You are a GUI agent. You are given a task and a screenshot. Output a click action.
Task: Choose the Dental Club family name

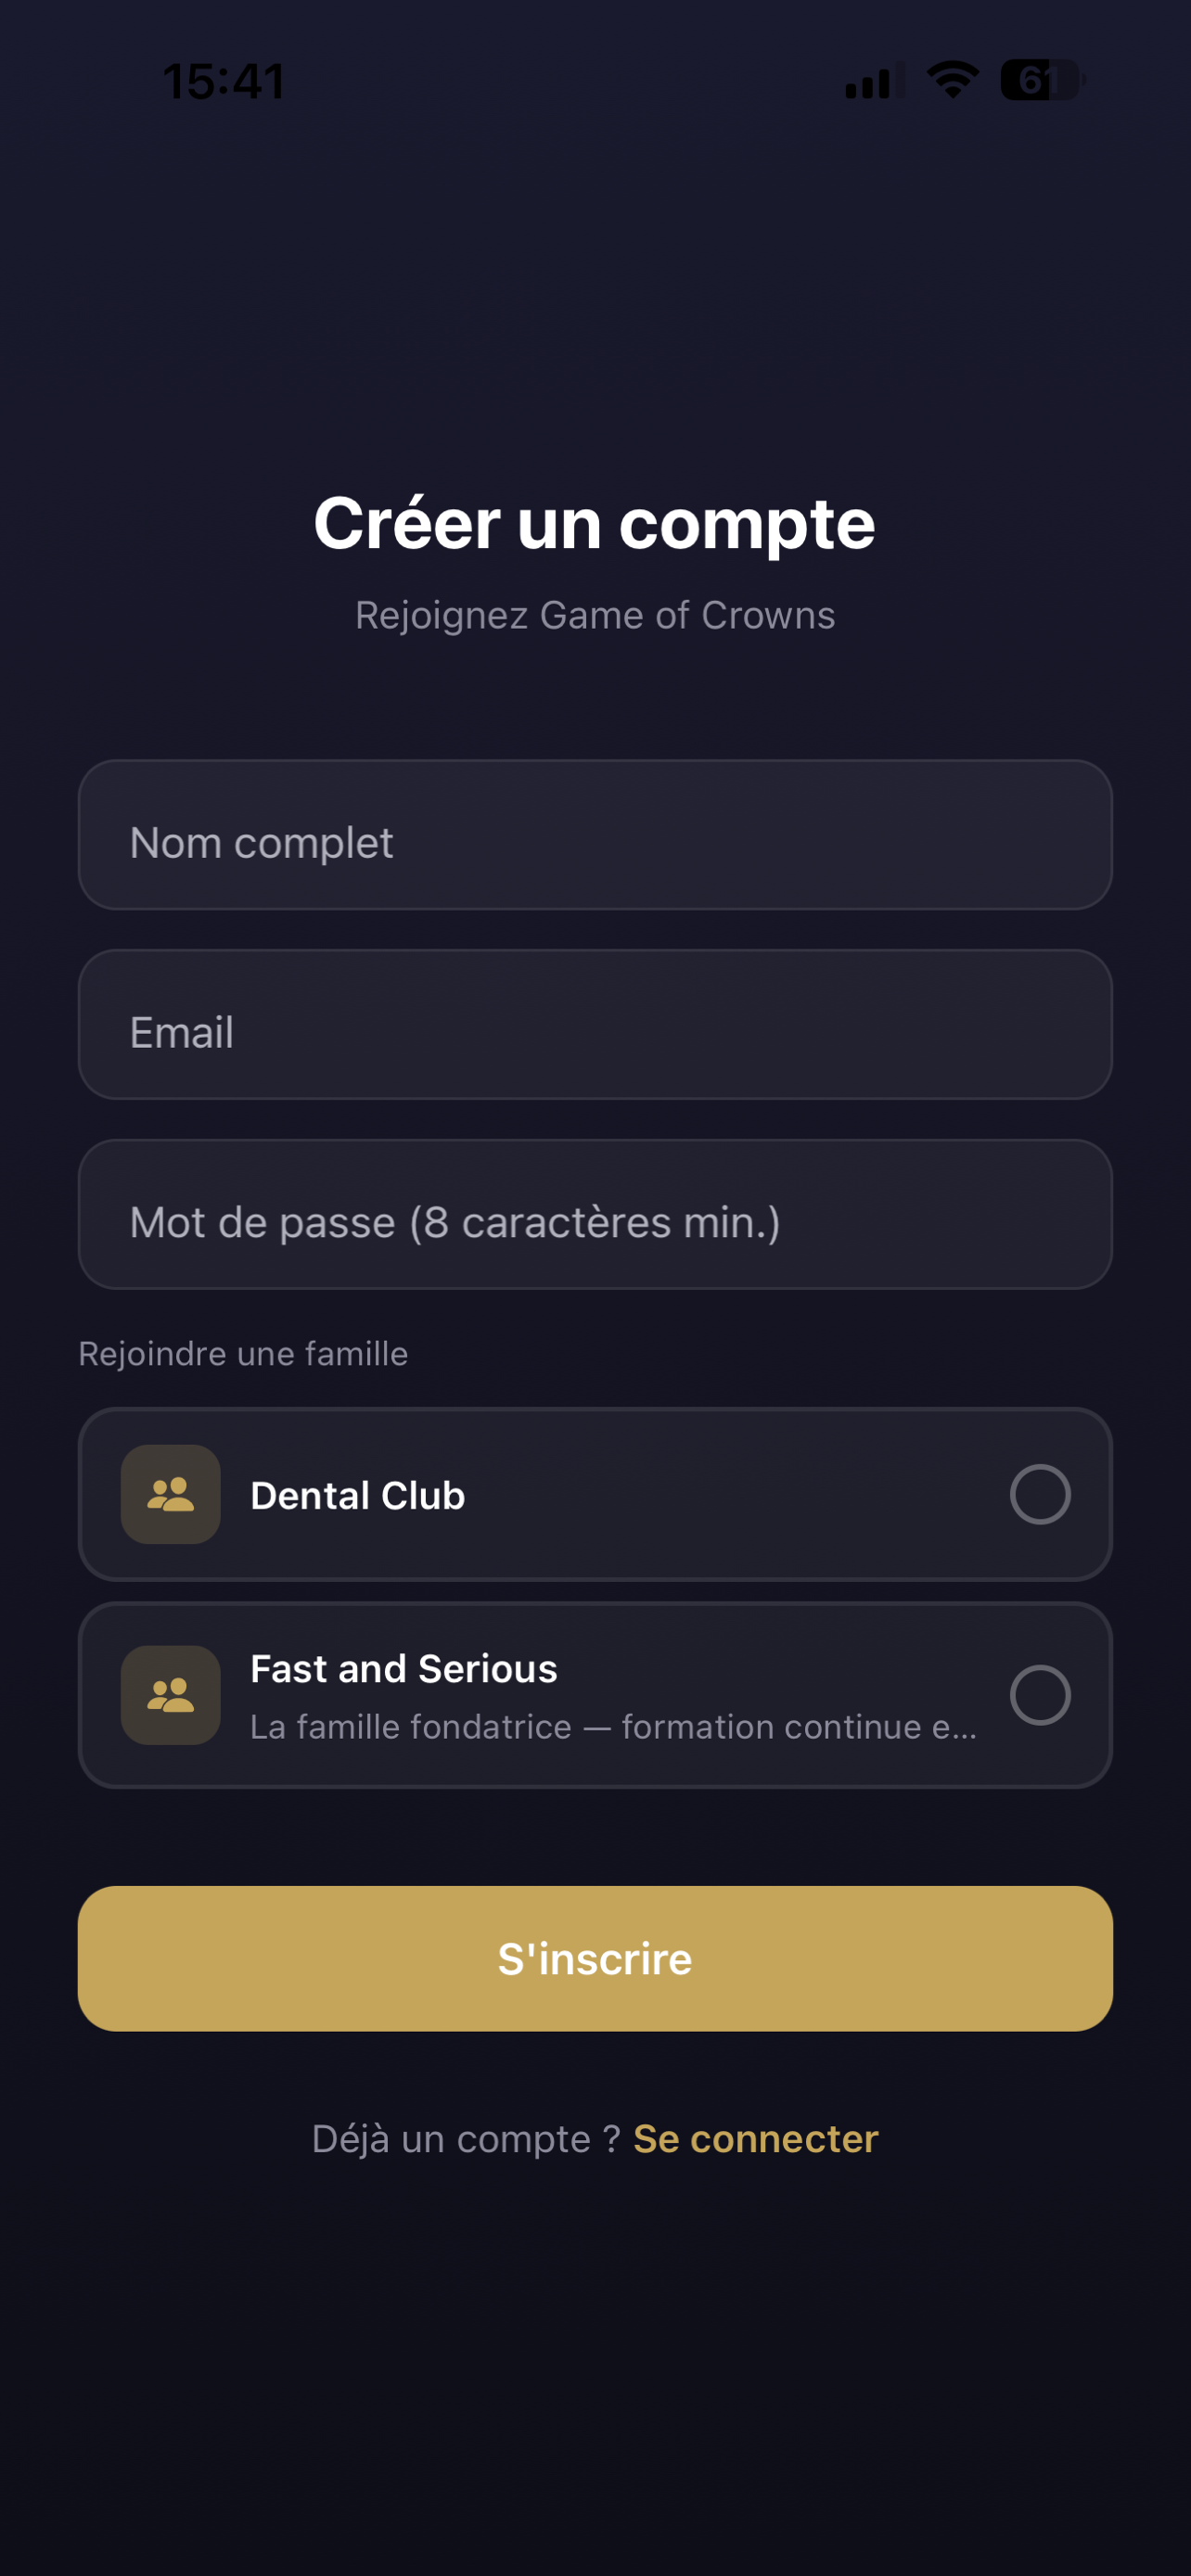357,1496
